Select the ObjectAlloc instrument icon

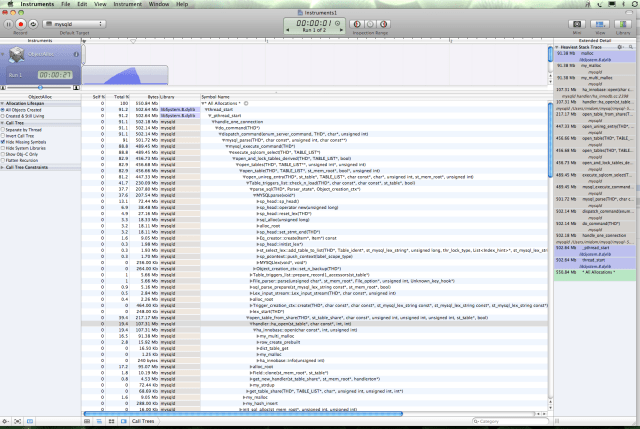click(16, 55)
